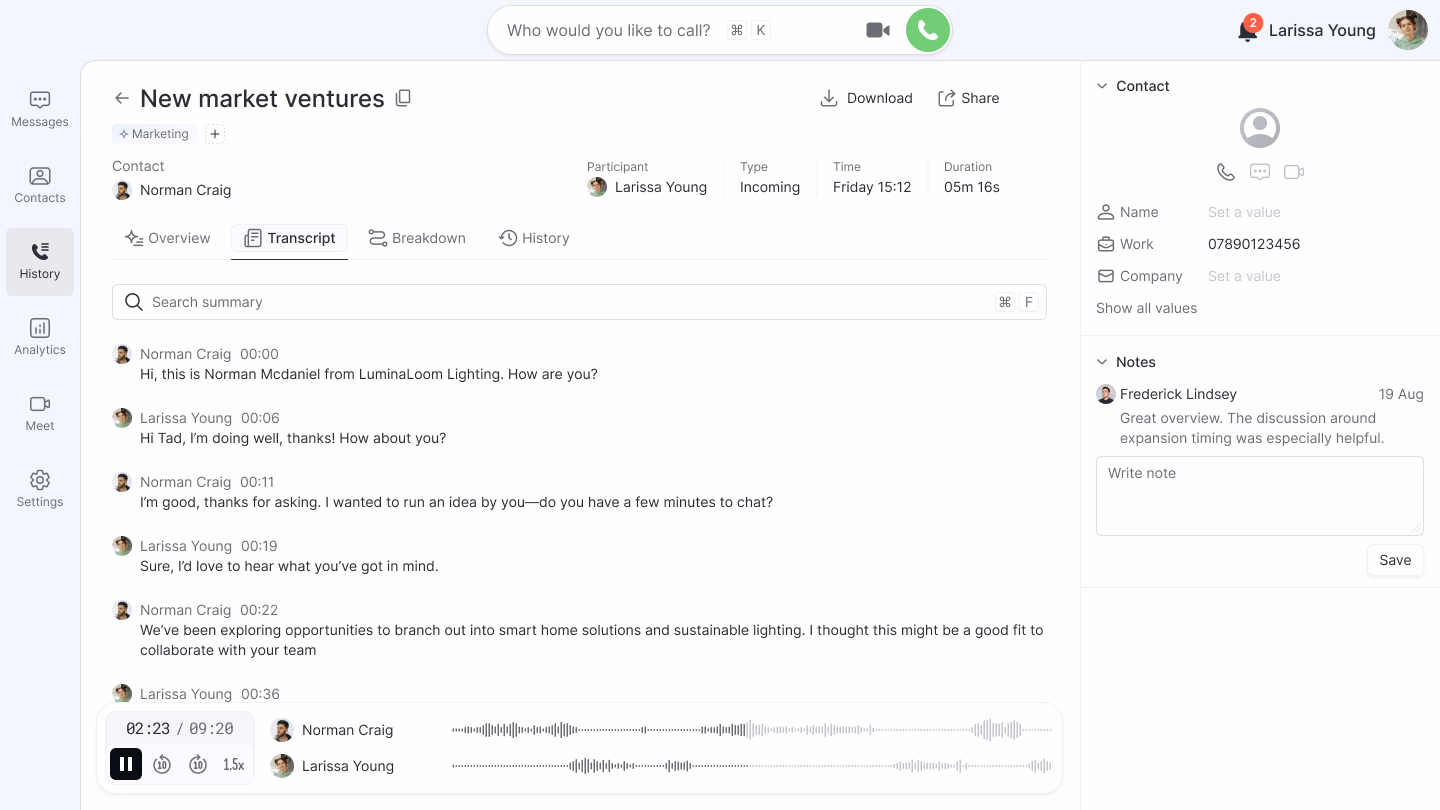1440x810 pixels.
Task: Click the contact avatar placeholder
Action: coord(1260,128)
